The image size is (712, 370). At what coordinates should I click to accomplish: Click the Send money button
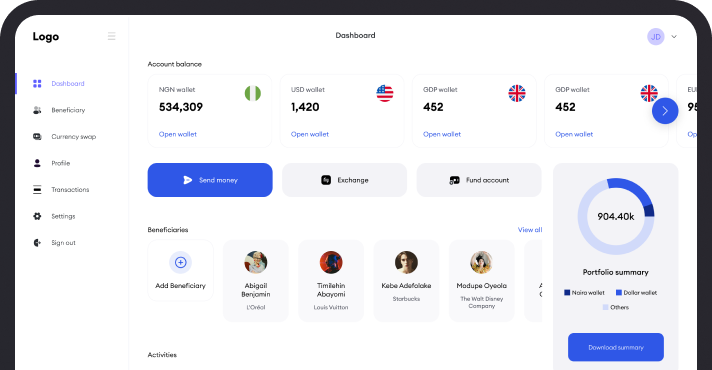[210, 180]
